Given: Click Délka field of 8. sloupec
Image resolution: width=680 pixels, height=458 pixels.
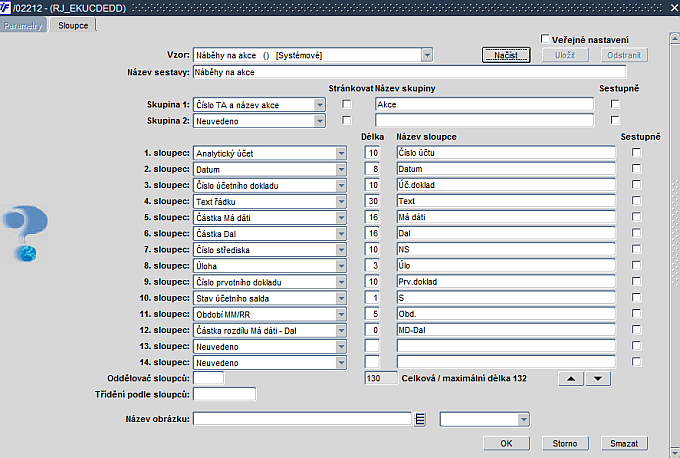Looking at the screenshot, I should click(372, 265).
